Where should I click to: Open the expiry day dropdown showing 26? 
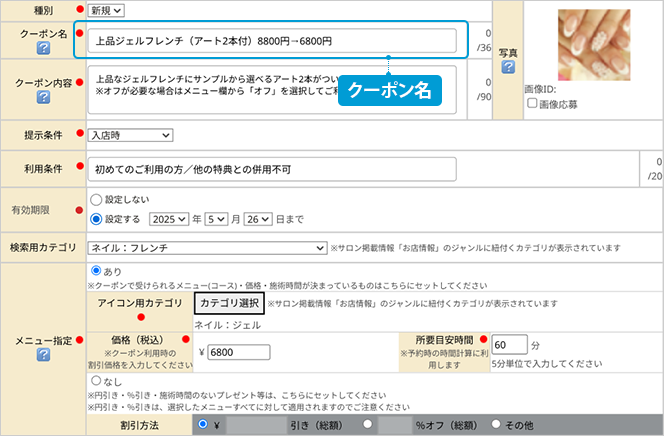[x=259, y=218]
